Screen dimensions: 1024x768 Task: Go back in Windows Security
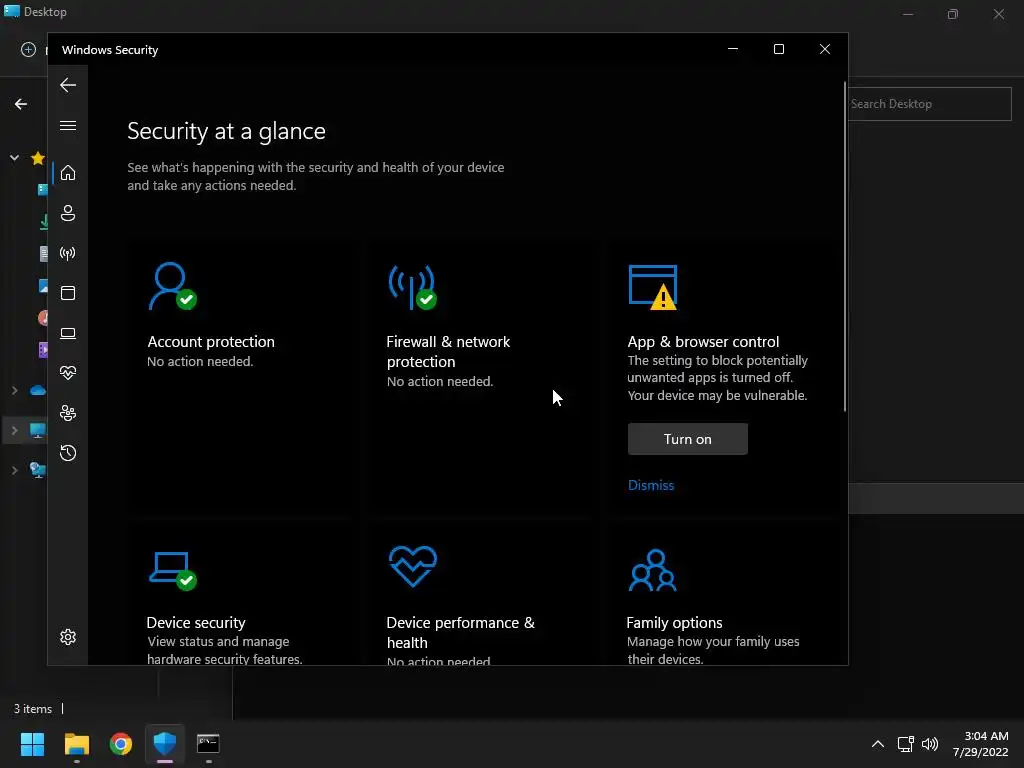tap(68, 85)
